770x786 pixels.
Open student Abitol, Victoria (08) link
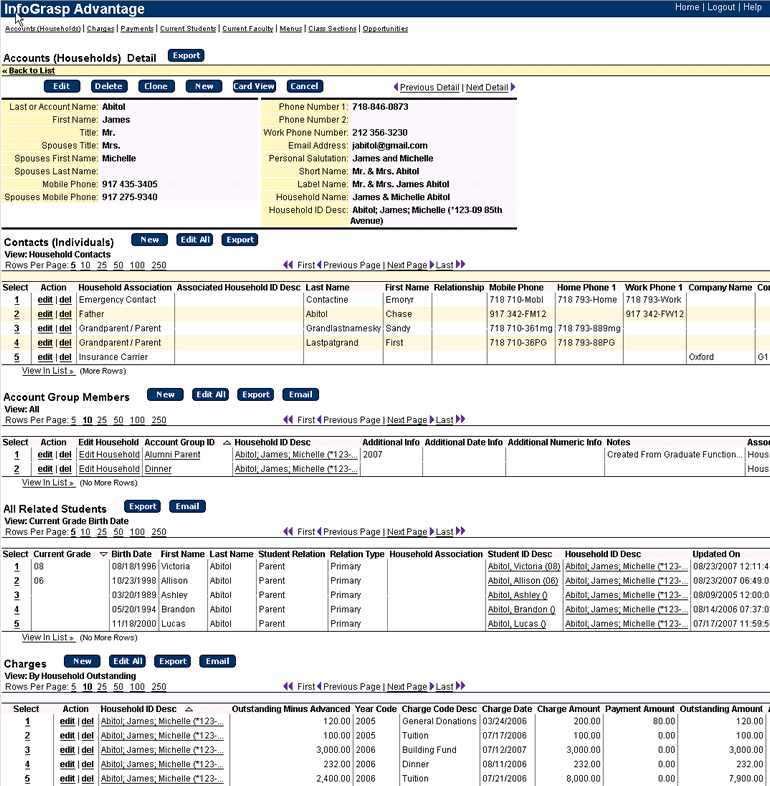(524, 566)
